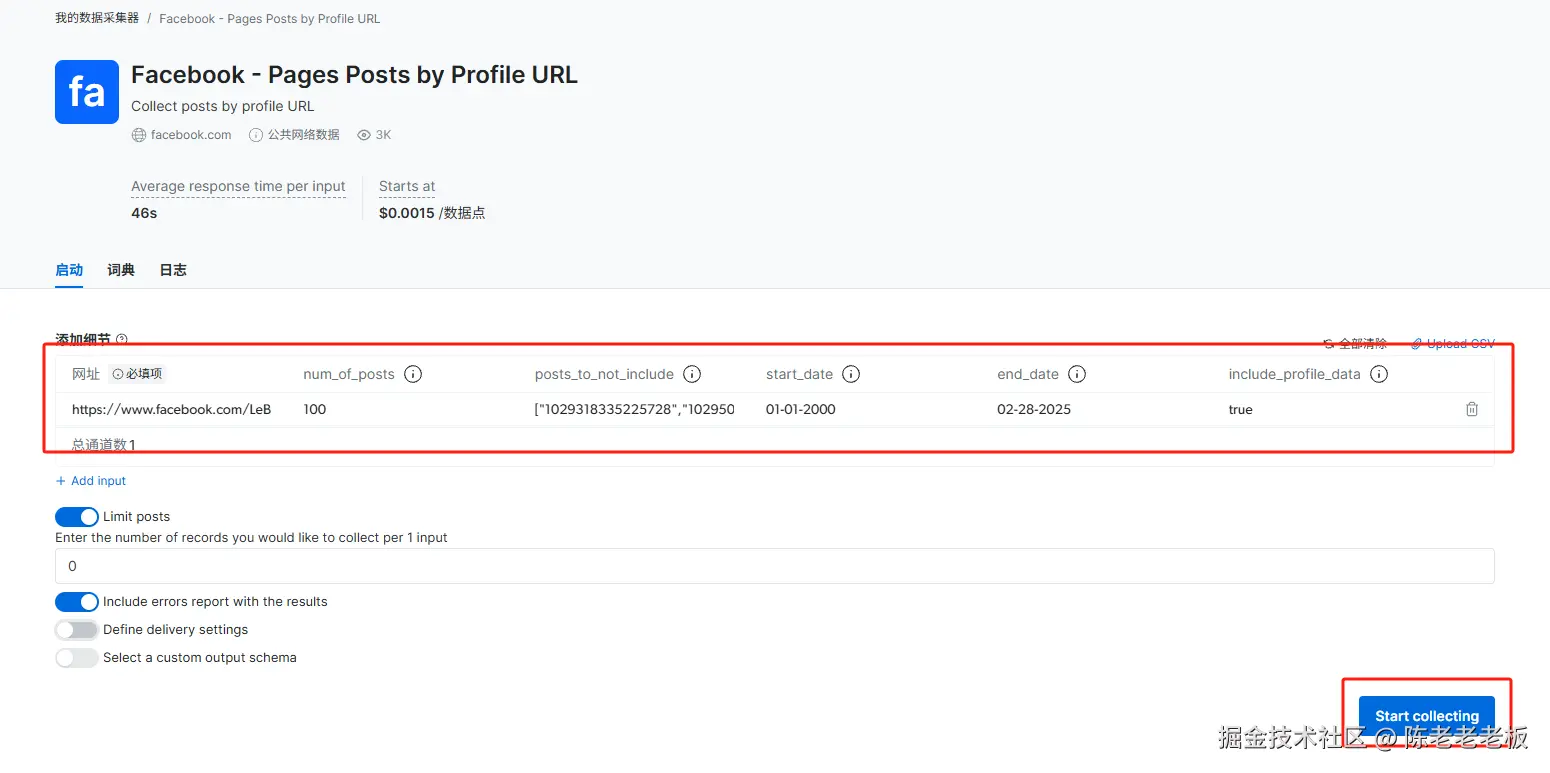The width and height of the screenshot is (1550, 773).
Task: Click the include_profile_data info icon
Action: [x=1379, y=374]
